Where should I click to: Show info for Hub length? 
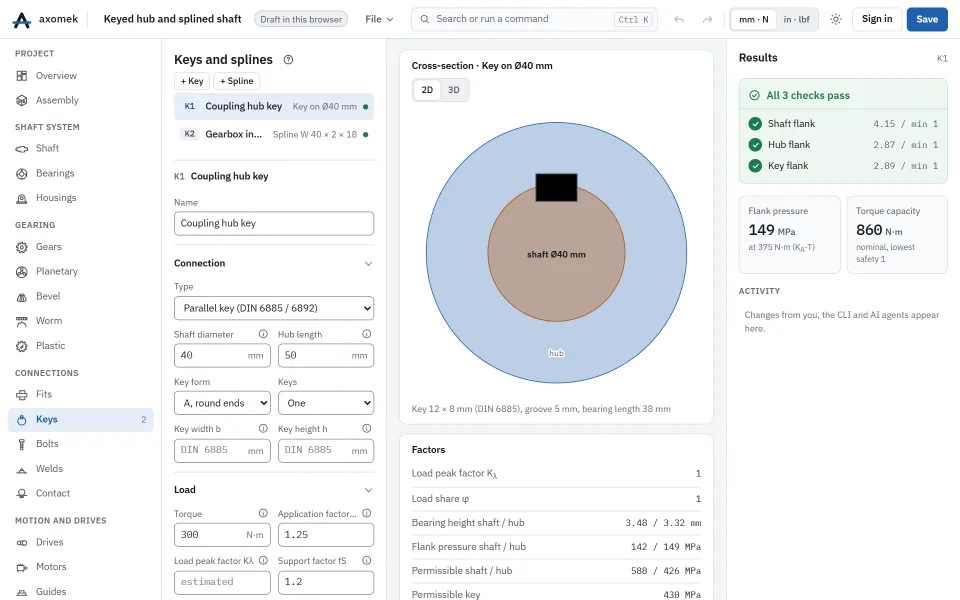[x=367, y=334]
